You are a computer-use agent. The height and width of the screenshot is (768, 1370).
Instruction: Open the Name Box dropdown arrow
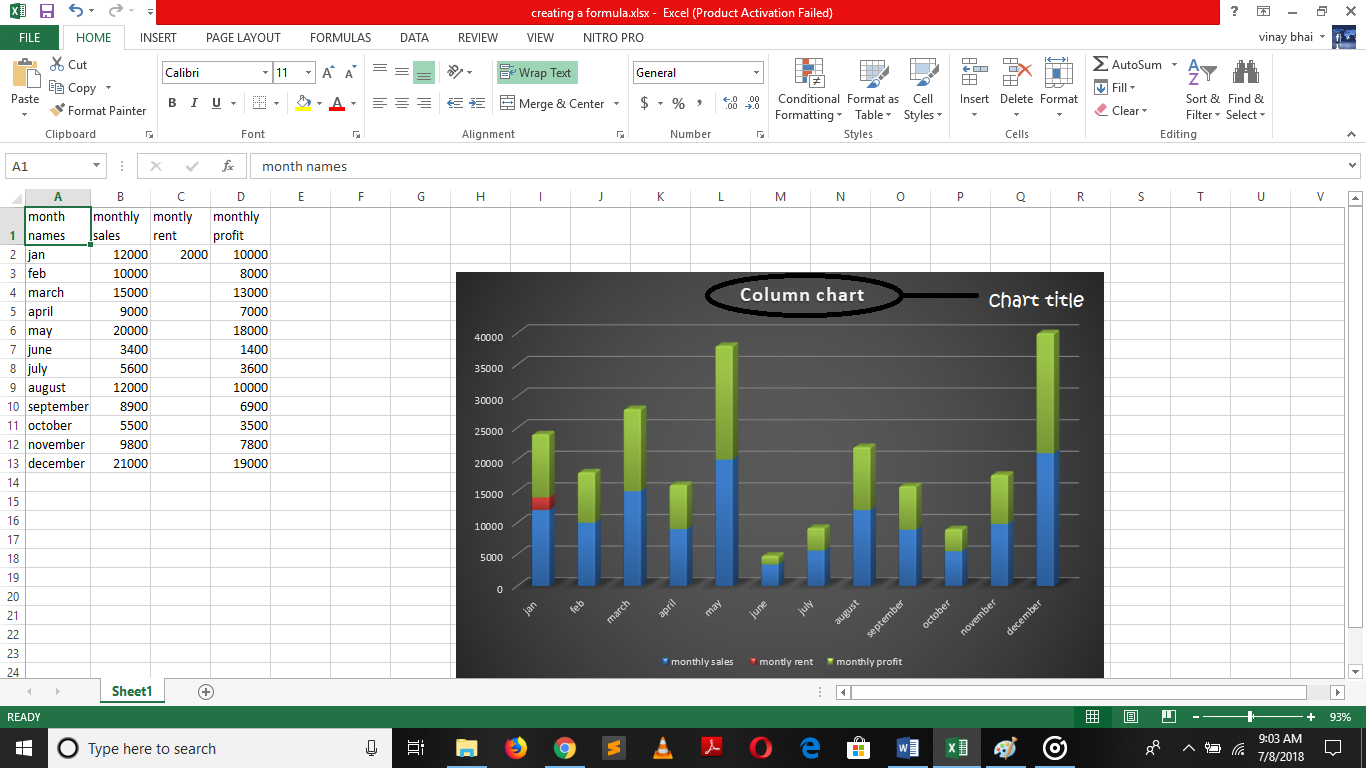click(97, 166)
